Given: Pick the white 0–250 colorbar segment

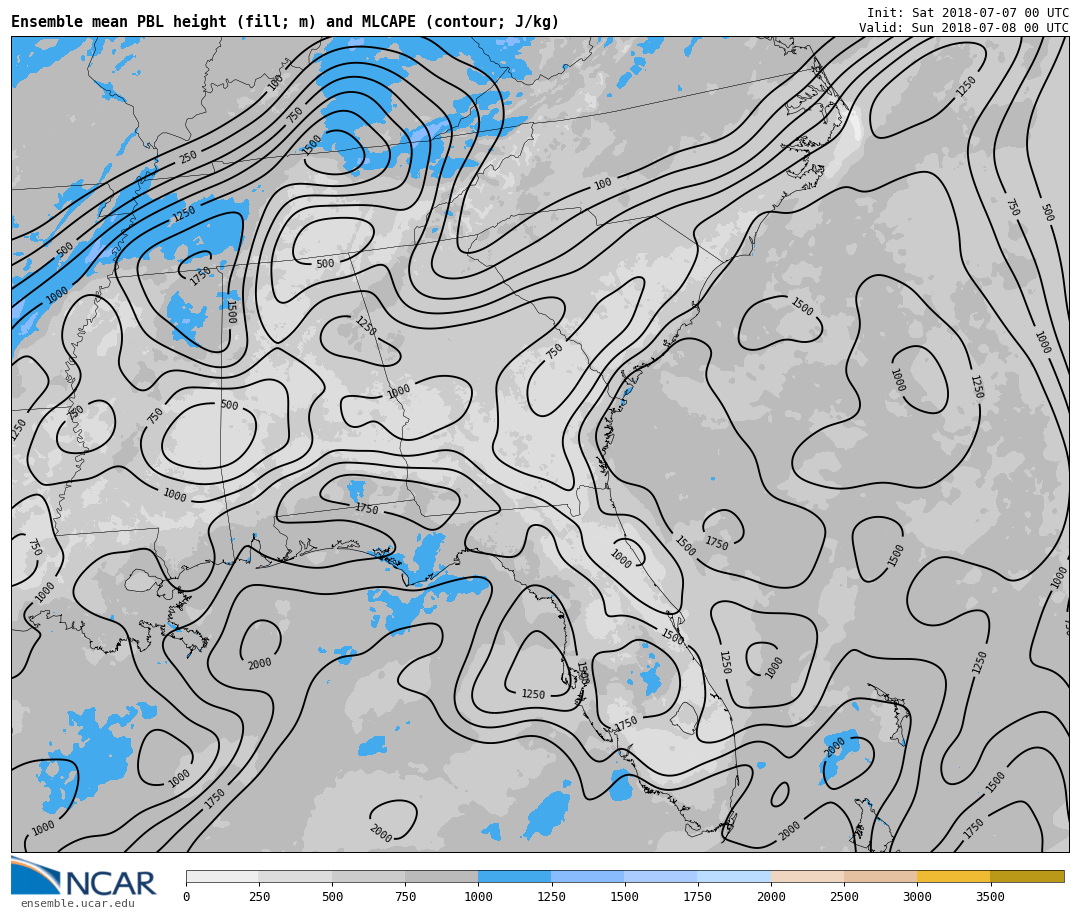Looking at the screenshot, I should pos(222,876).
